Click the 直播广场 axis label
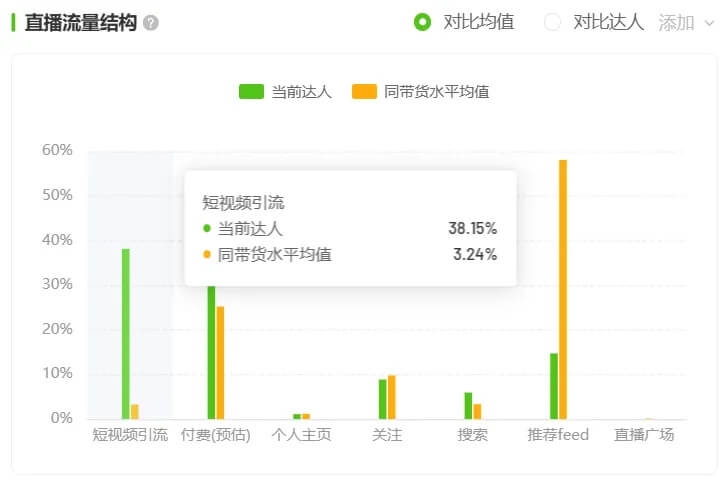Image resolution: width=722 pixels, height=481 pixels. [644, 435]
